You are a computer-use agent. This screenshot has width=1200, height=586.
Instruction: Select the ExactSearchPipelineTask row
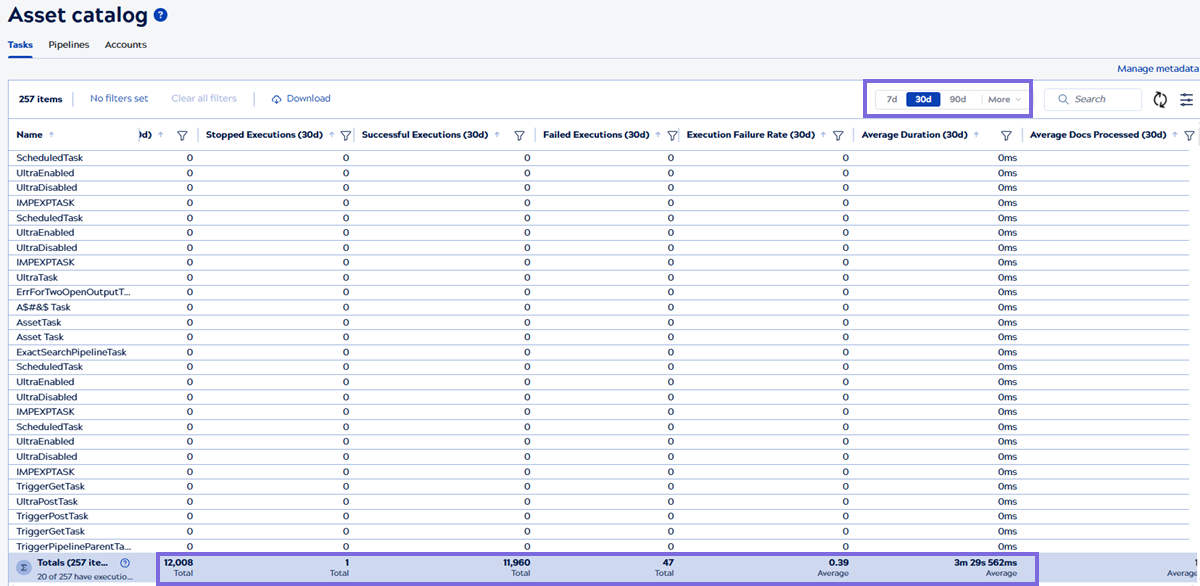point(600,352)
